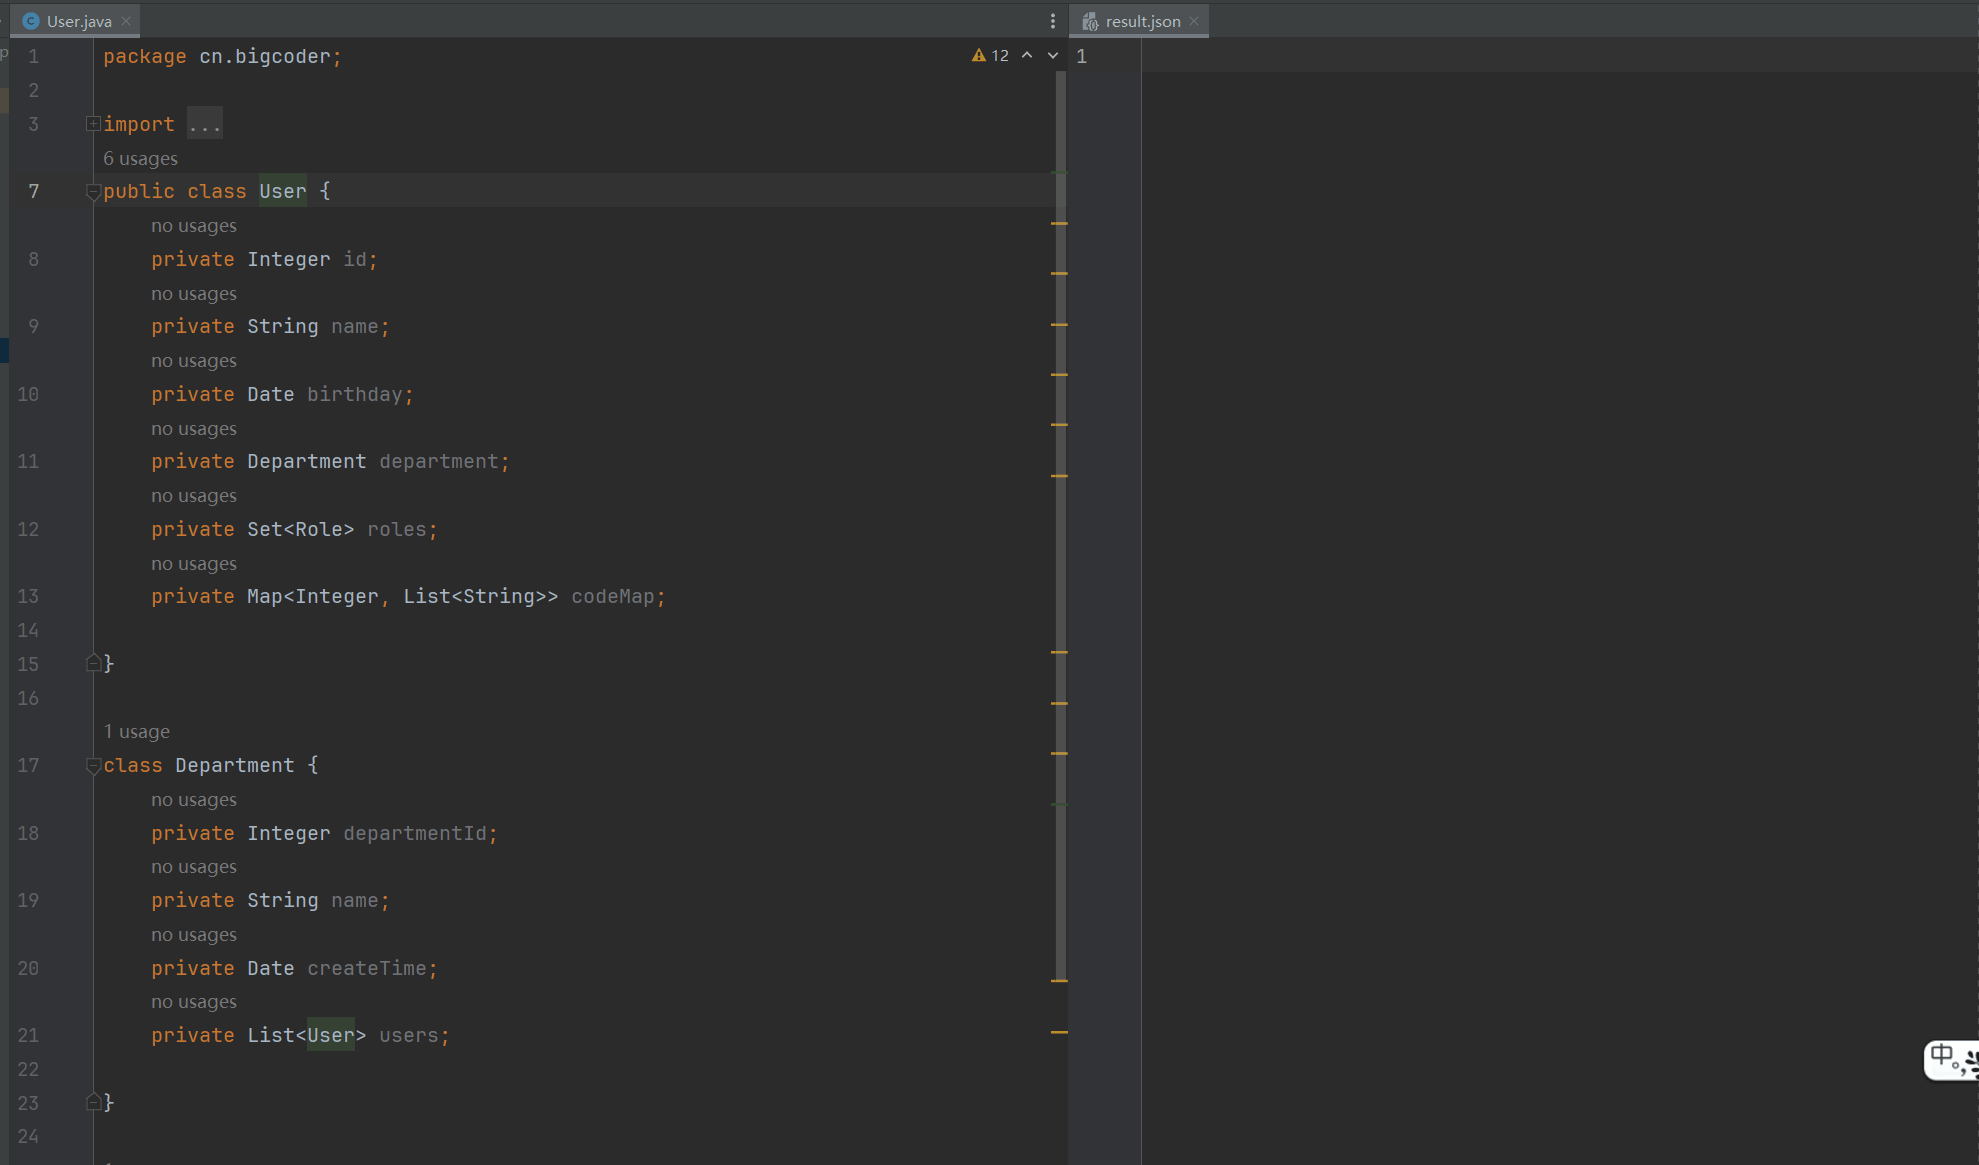Click fold marker at Department closing brace
1979x1165 pixels.
pyautogui.click(x=93, y=1102)
